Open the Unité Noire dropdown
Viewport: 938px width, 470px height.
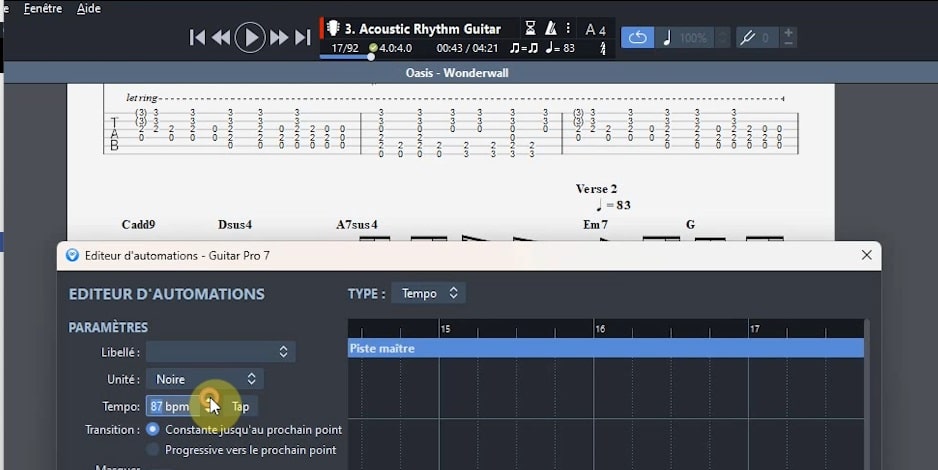(205, 379)
